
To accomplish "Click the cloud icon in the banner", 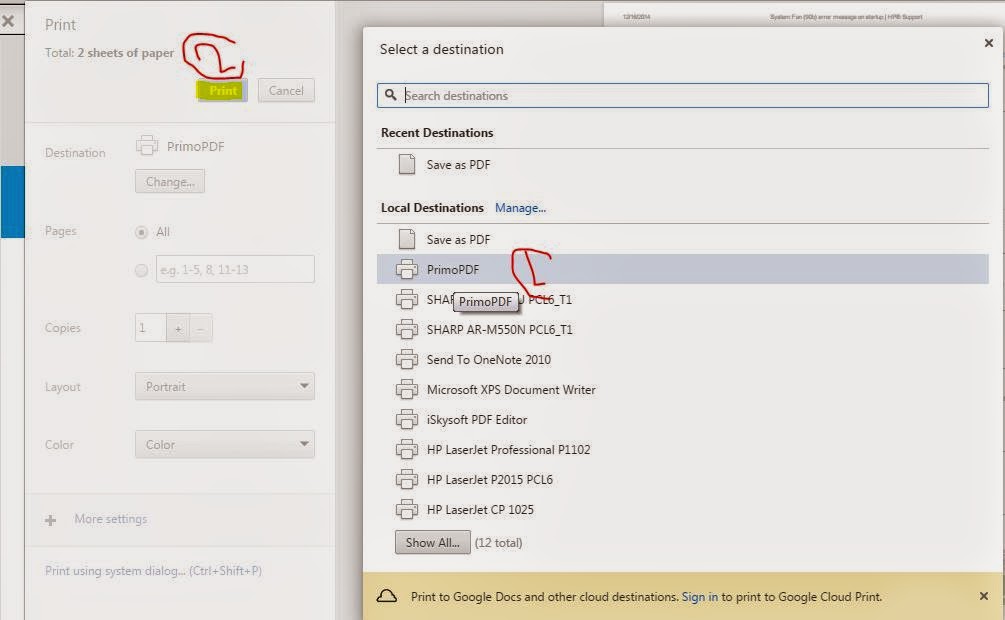I will click(386, 596).
